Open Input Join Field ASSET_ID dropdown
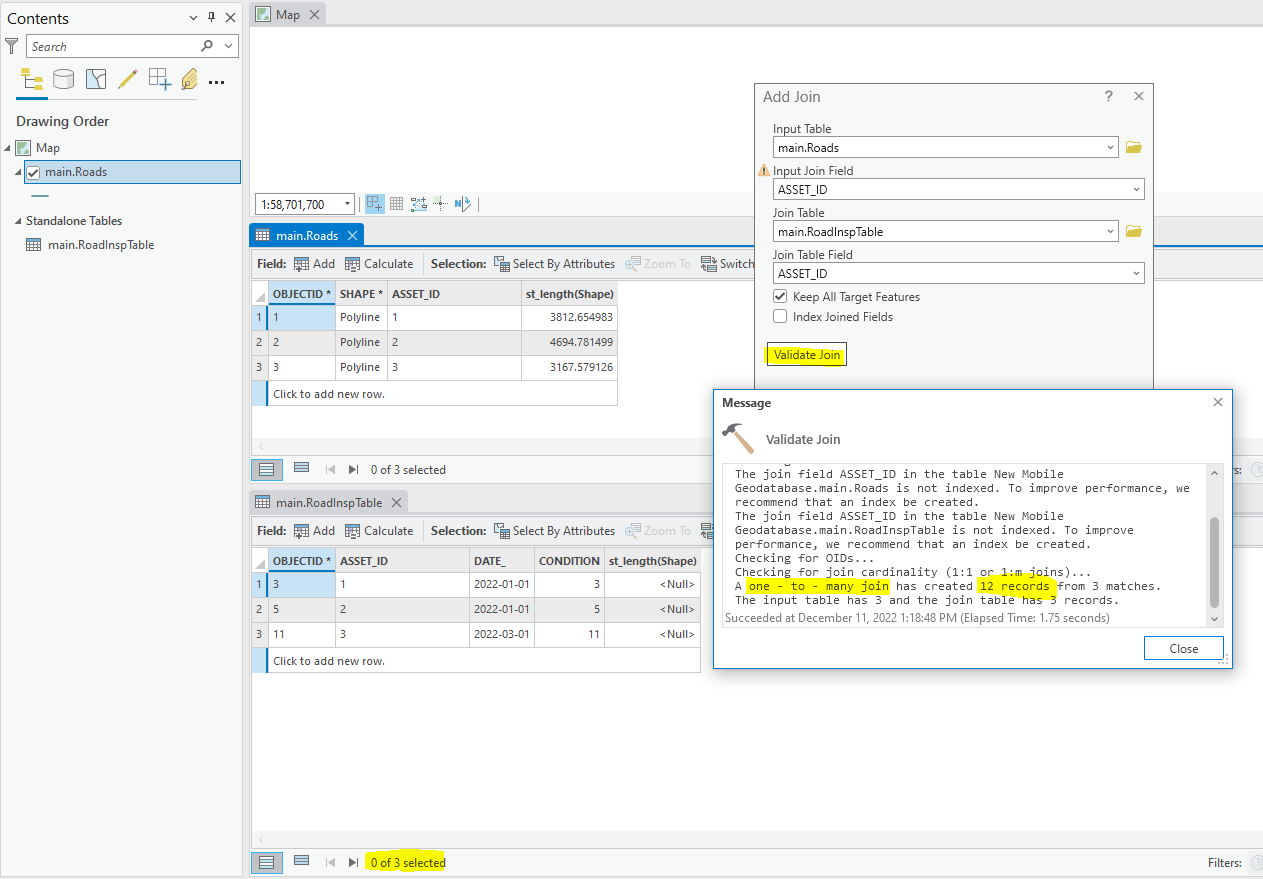Screen dimensions: 1263x879 [x=958, y=190]
